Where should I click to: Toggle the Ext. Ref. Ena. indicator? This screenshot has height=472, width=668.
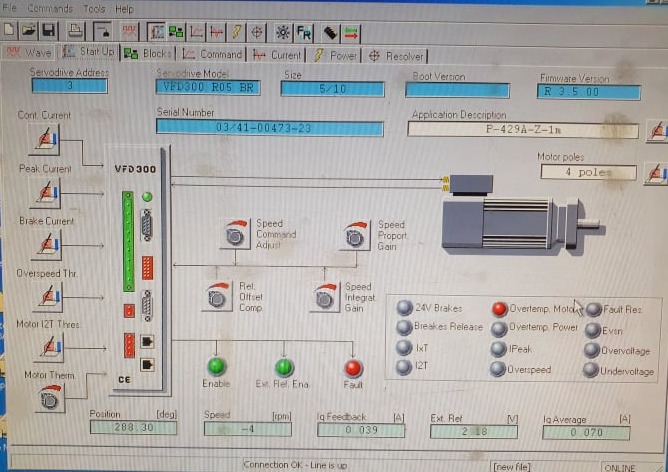tap(284, 367)
